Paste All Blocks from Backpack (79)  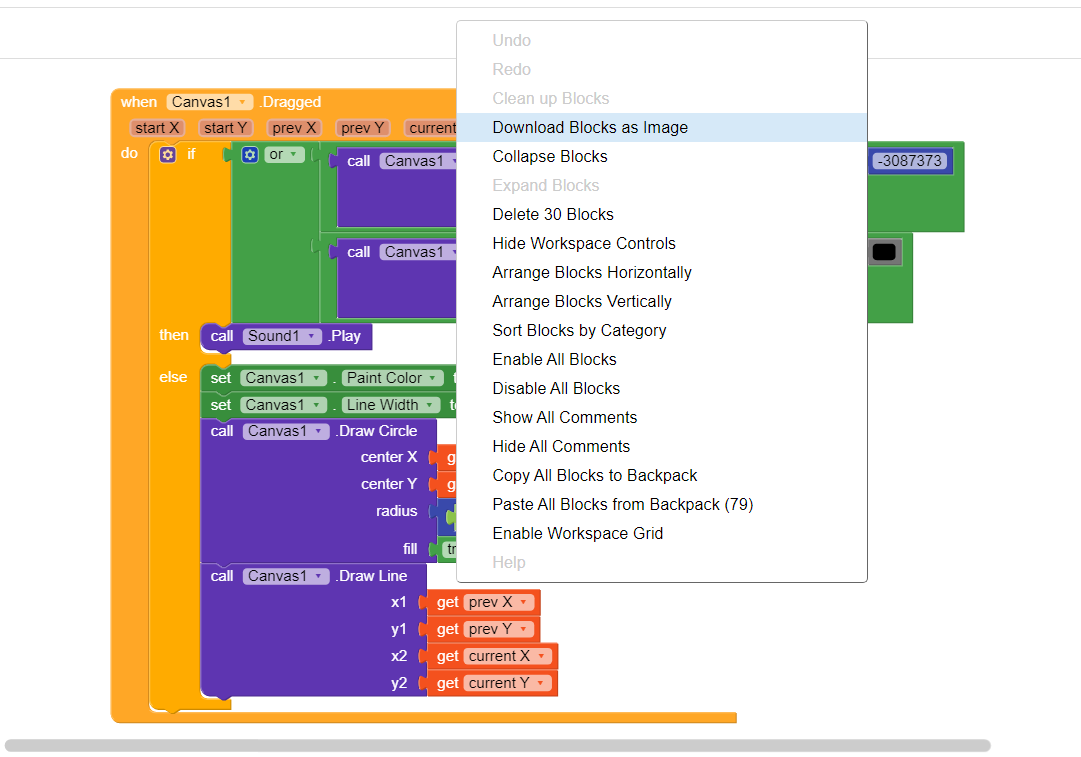[622, 505]
